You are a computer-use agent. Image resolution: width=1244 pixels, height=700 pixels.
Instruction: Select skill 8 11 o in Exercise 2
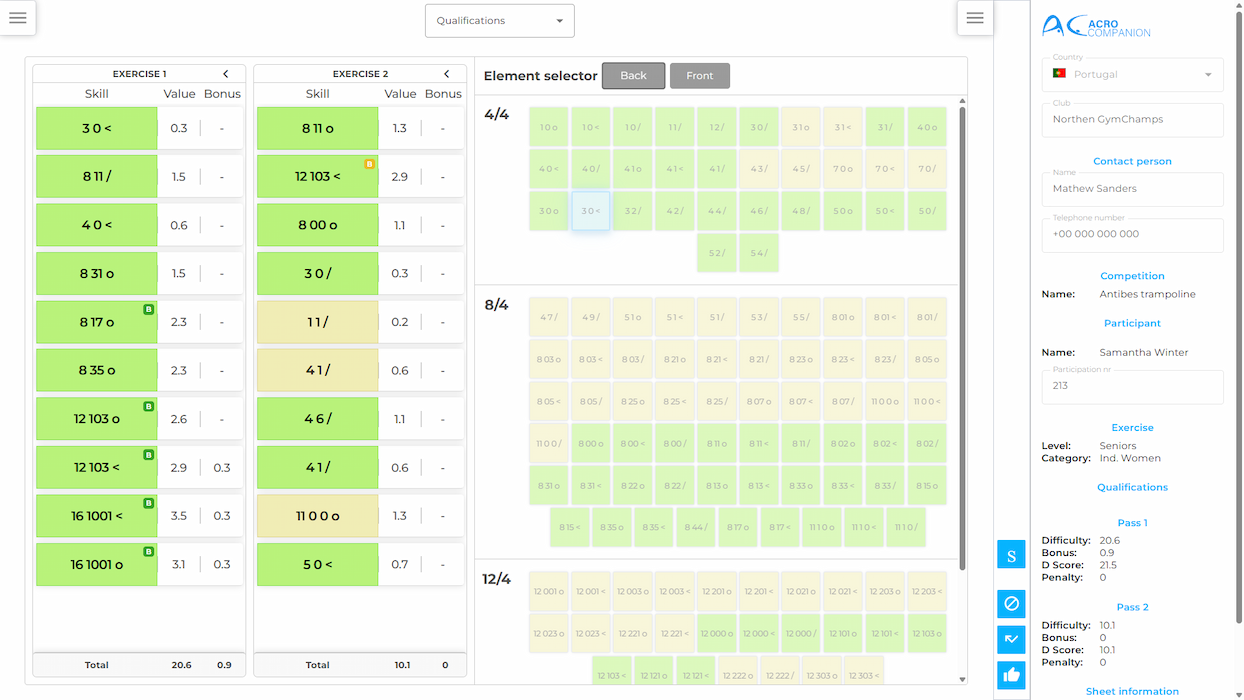[x=318, y=128]
